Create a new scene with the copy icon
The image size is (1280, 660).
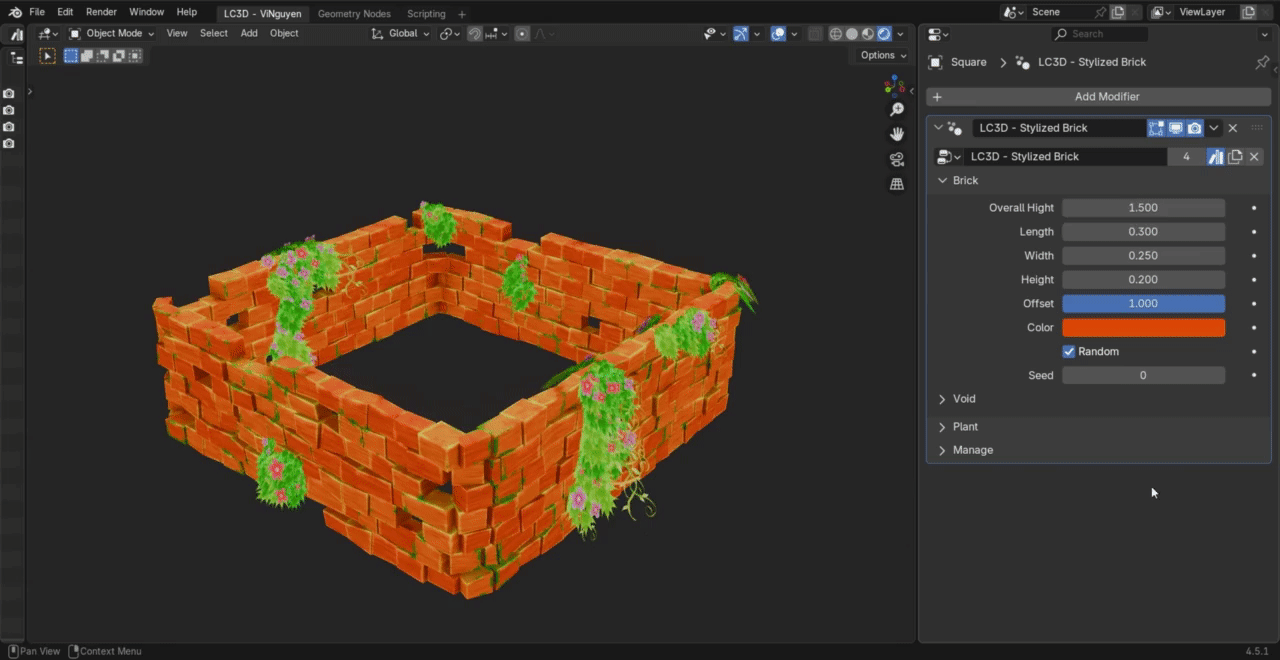pos(1118,12)
